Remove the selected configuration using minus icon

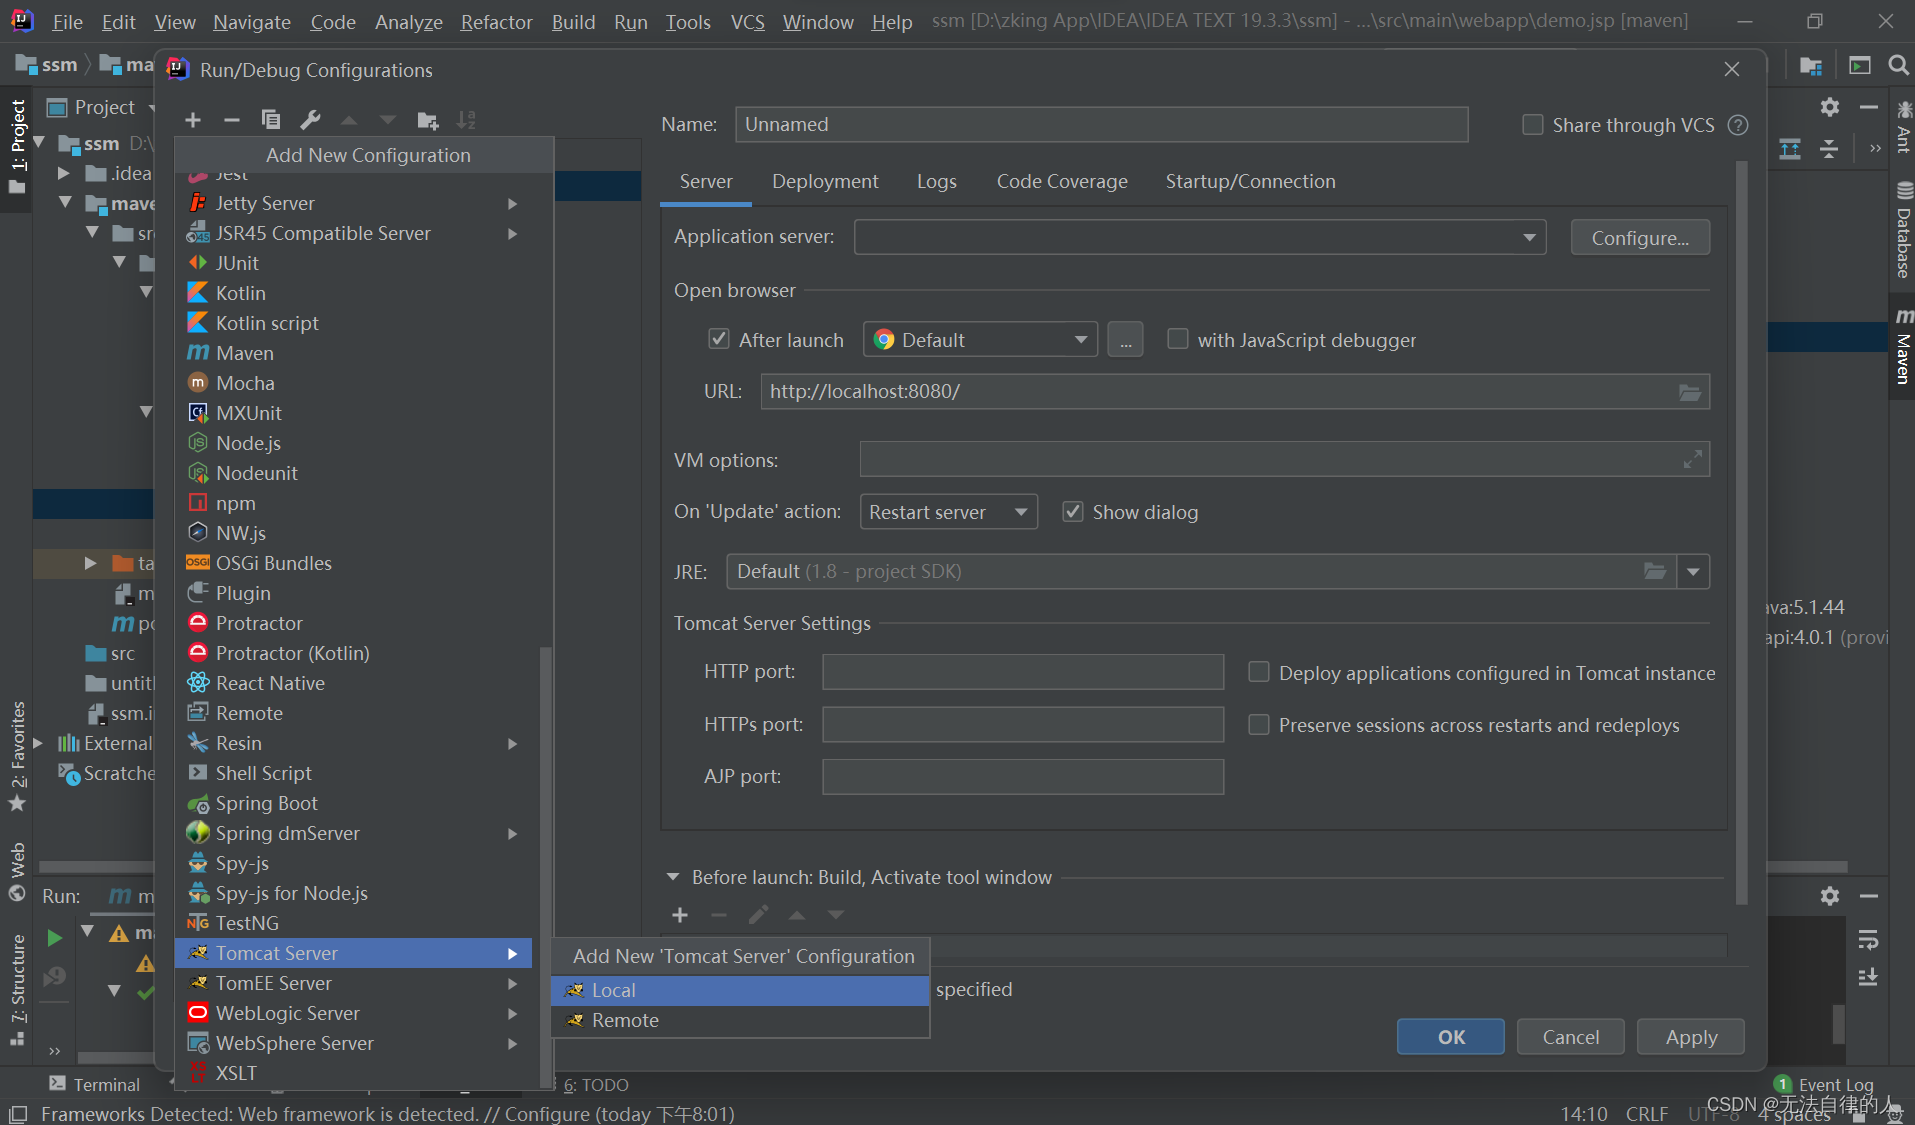[231, 120]
